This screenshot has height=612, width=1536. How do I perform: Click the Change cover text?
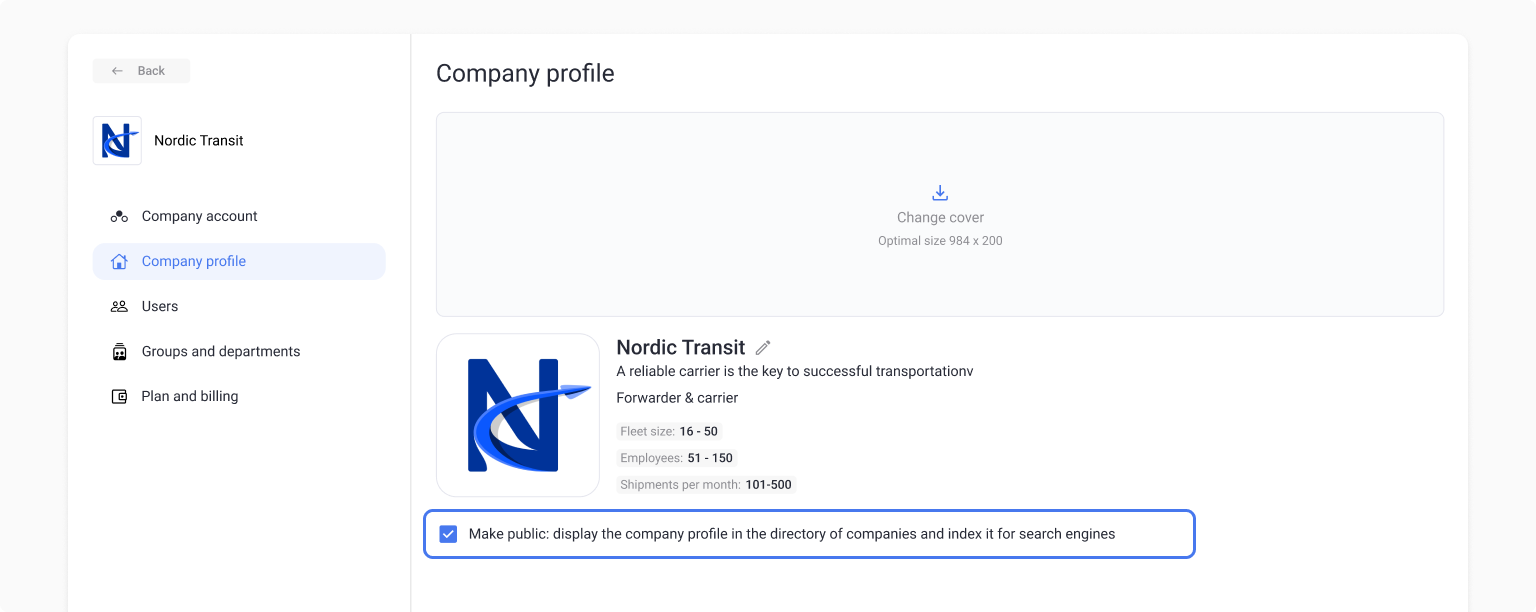tap(940, 218)
